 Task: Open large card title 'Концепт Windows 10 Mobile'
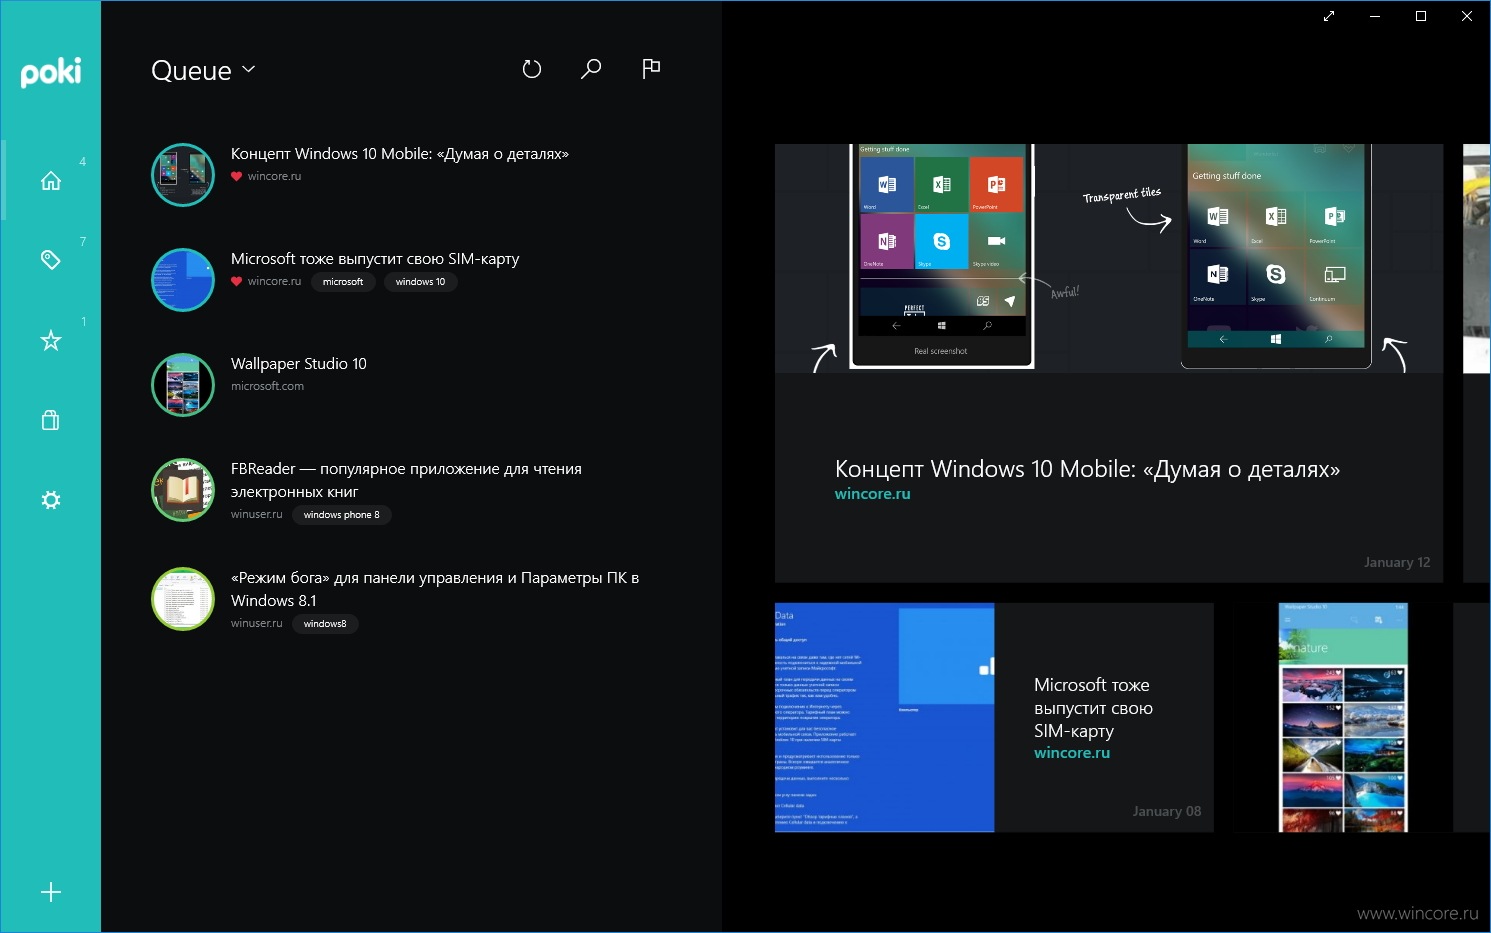point(1087,469)
